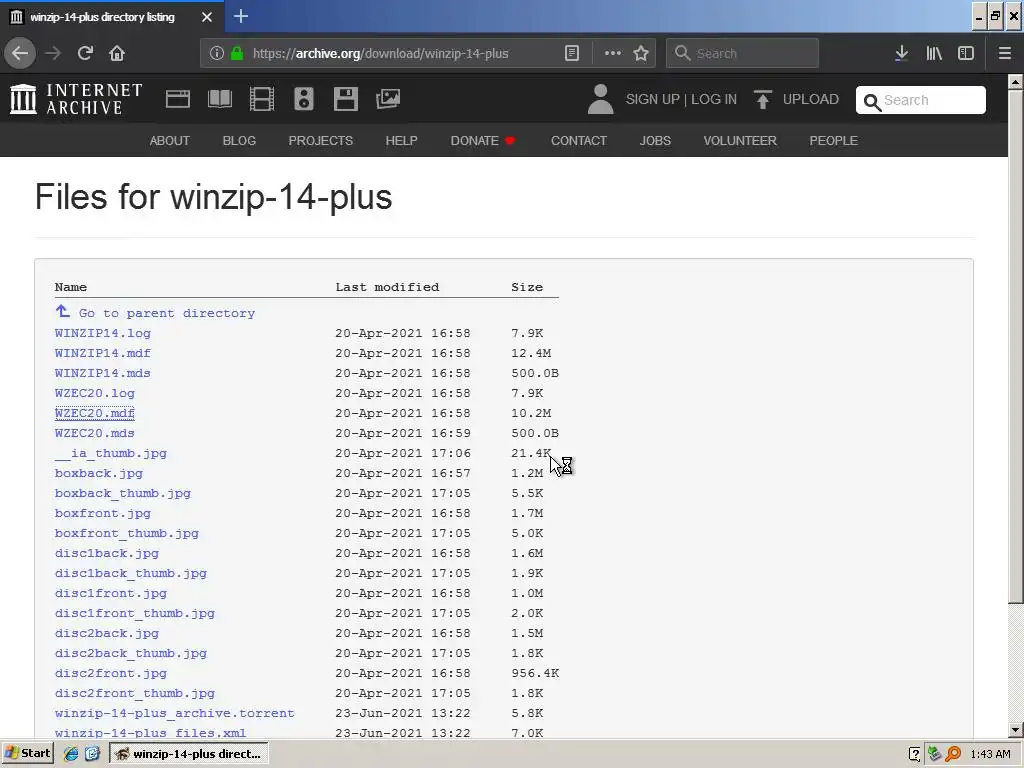
Task: Download WINZIP14.log file
Action: click(103, 333)
